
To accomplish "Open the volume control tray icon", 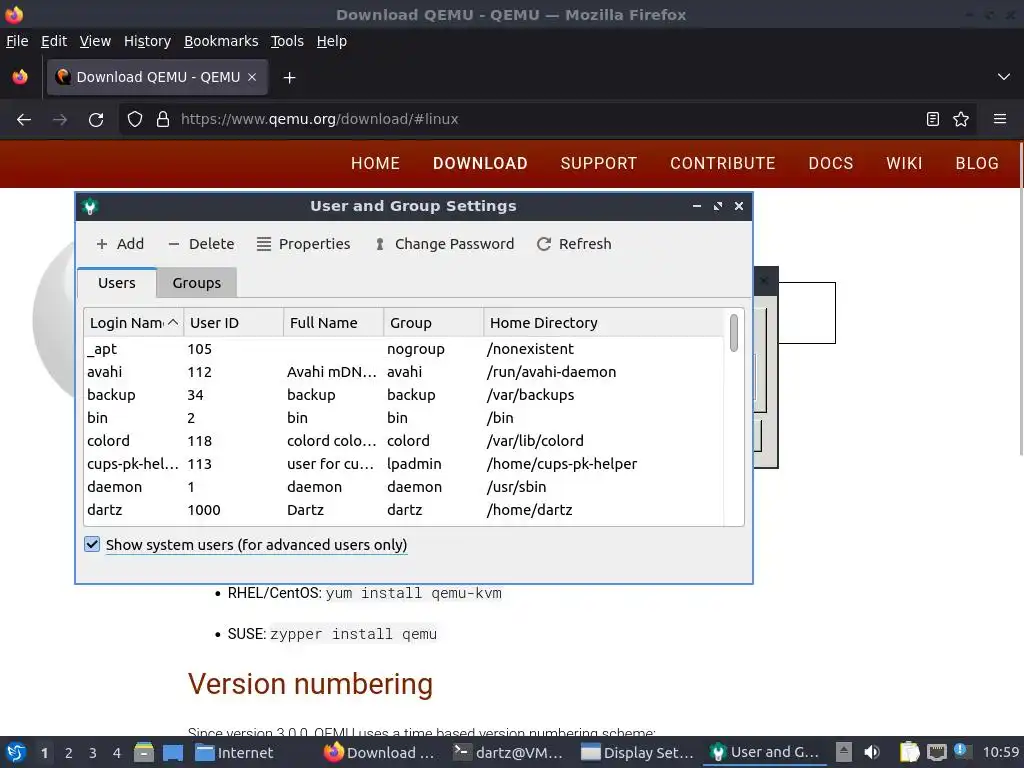I will pos(871,752).
